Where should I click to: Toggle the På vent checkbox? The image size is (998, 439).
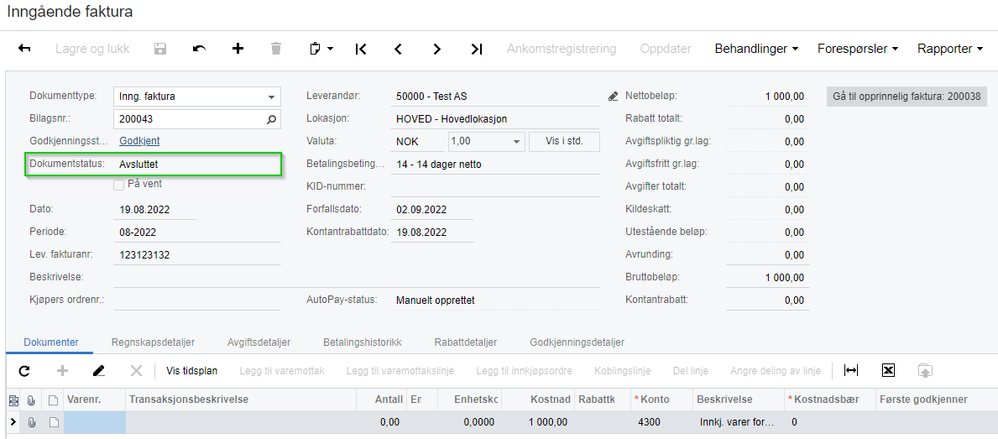[118, 185]
